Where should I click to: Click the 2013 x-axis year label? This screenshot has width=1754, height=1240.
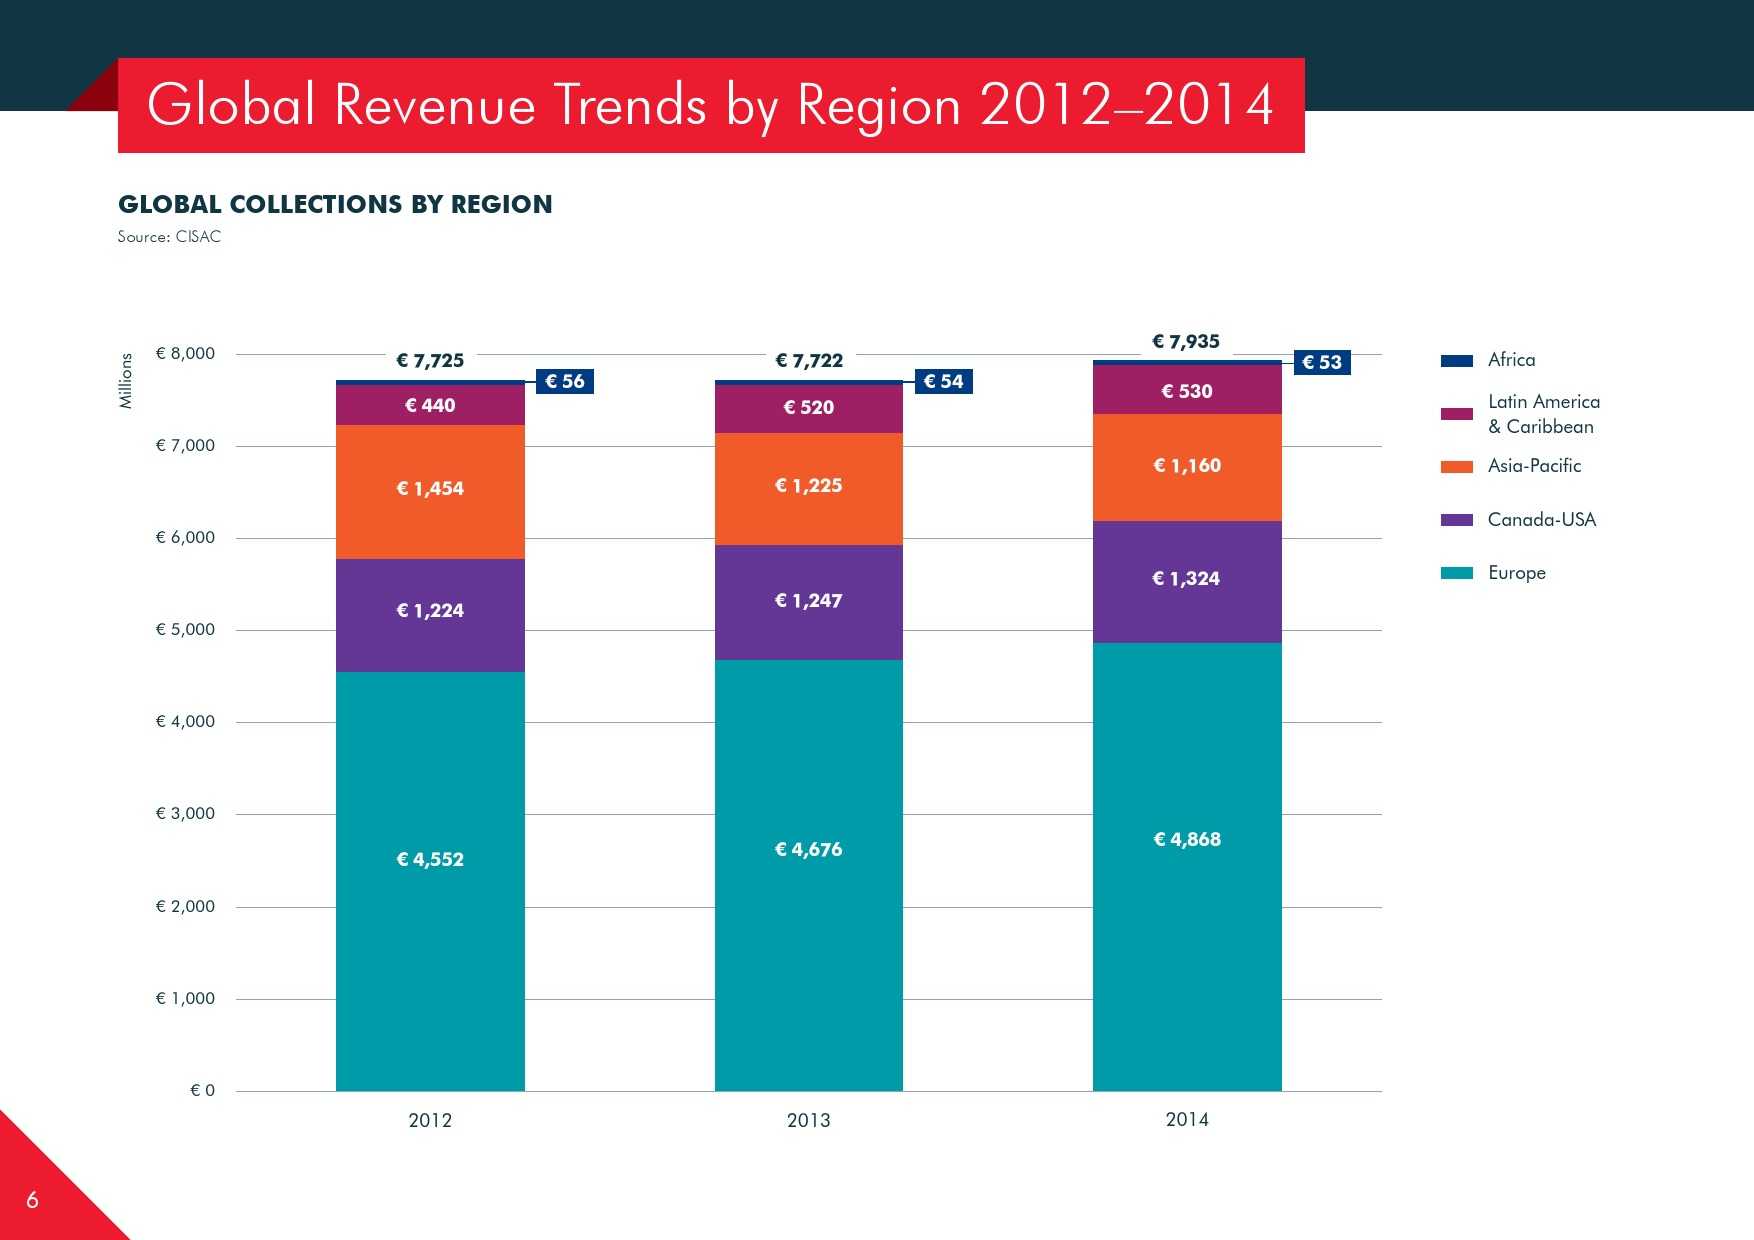point(808,1120)
